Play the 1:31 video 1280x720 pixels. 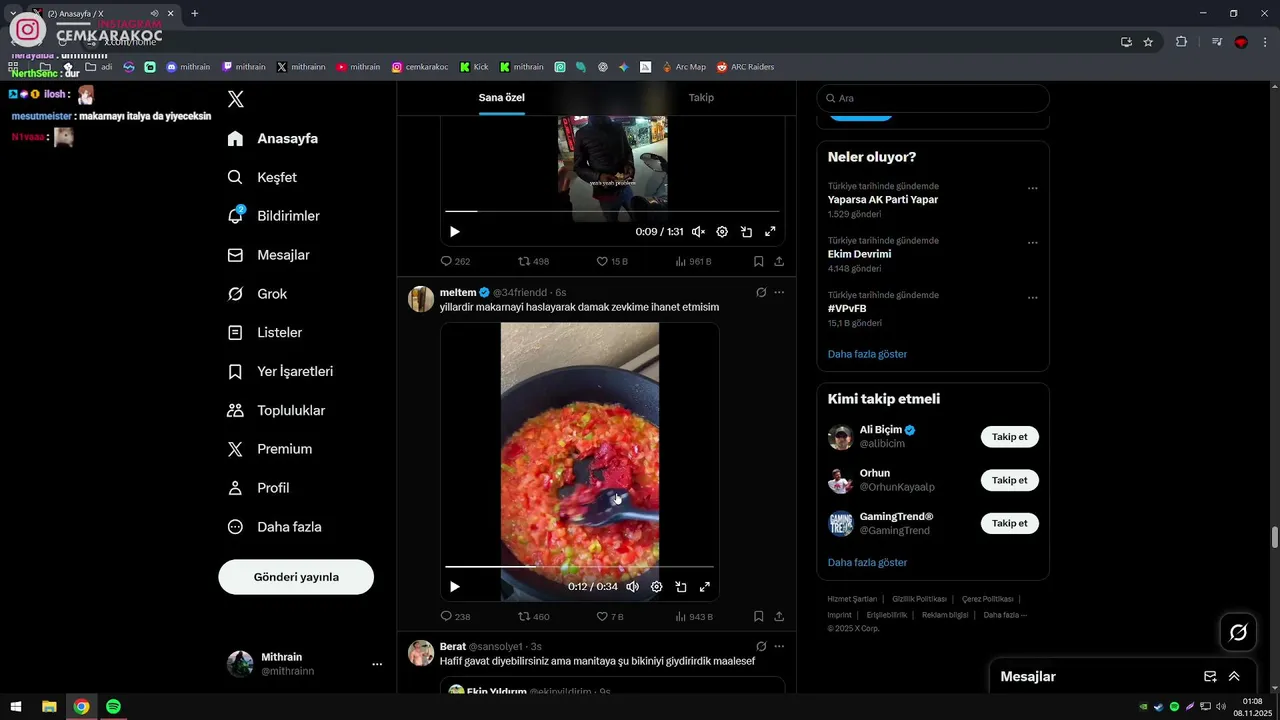(x=455, y=232)
